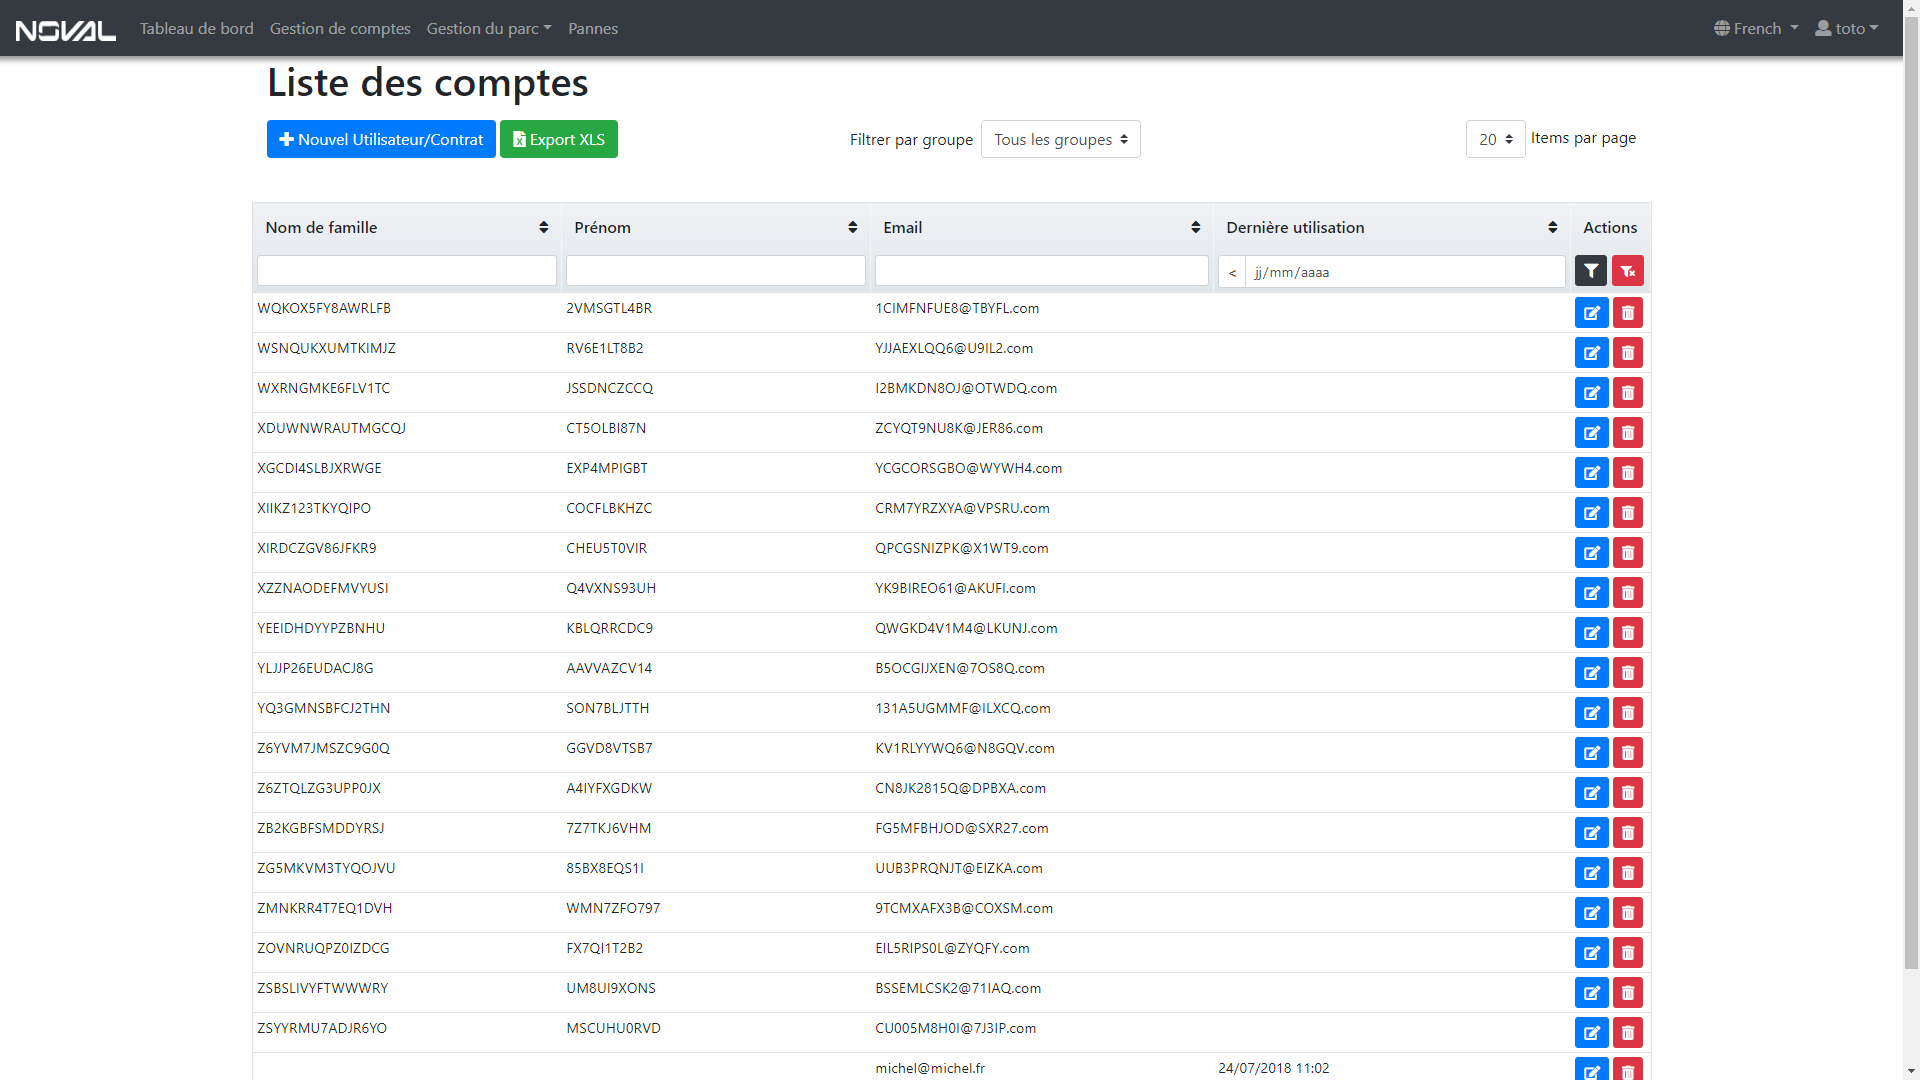Open the Gestion du parc menu

(x=489, y=29)
